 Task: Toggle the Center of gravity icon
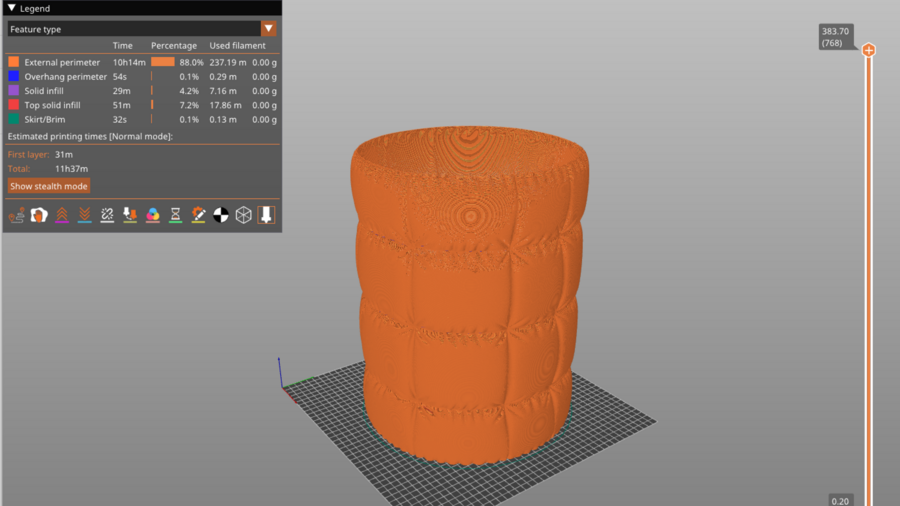221,215
